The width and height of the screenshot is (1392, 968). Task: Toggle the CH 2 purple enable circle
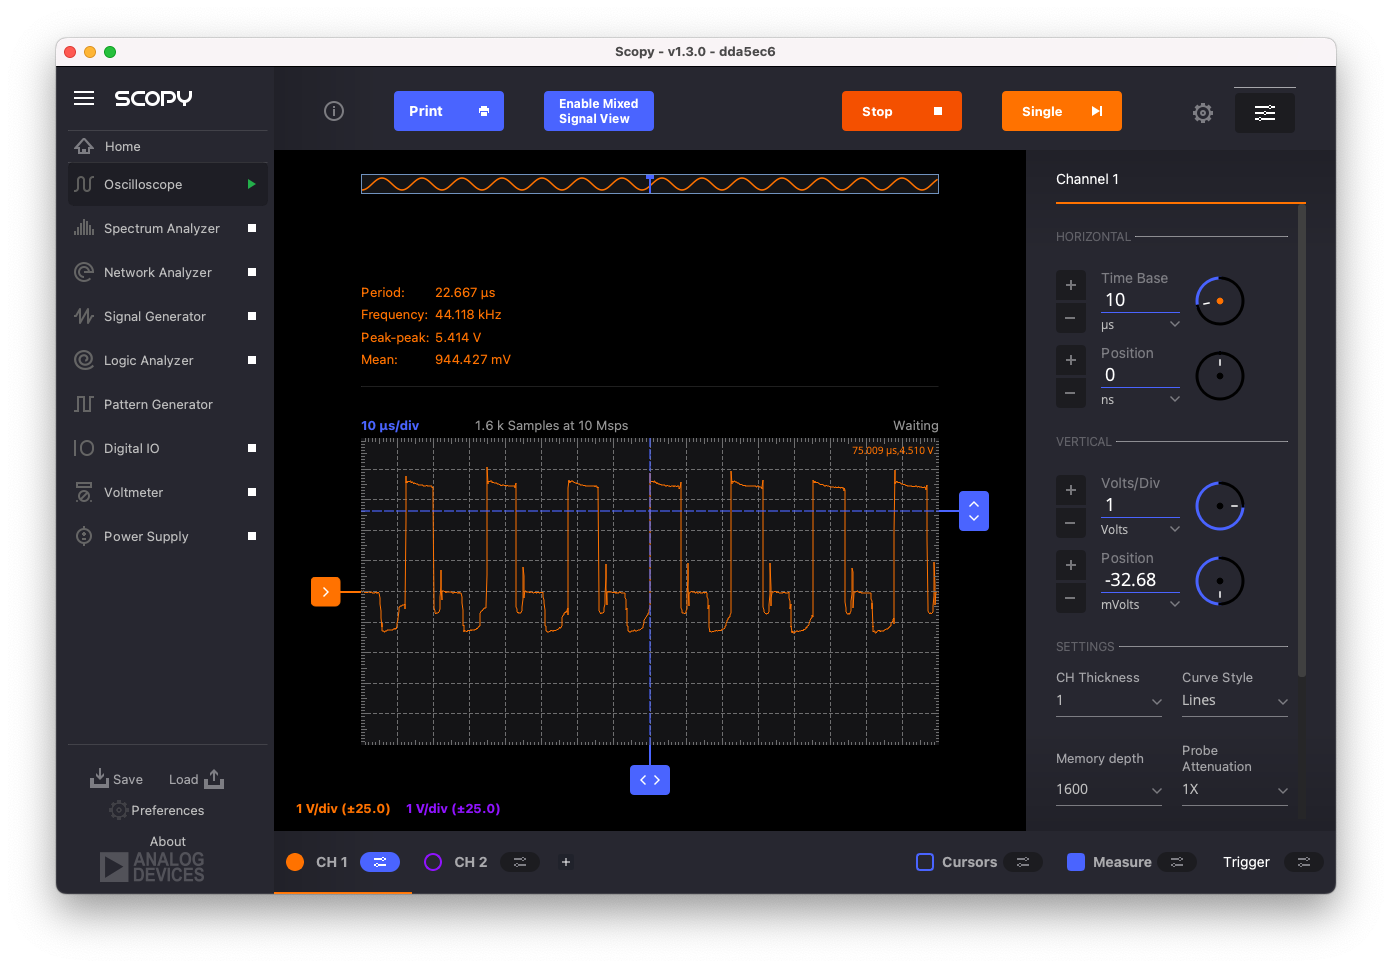click(433, 862)
